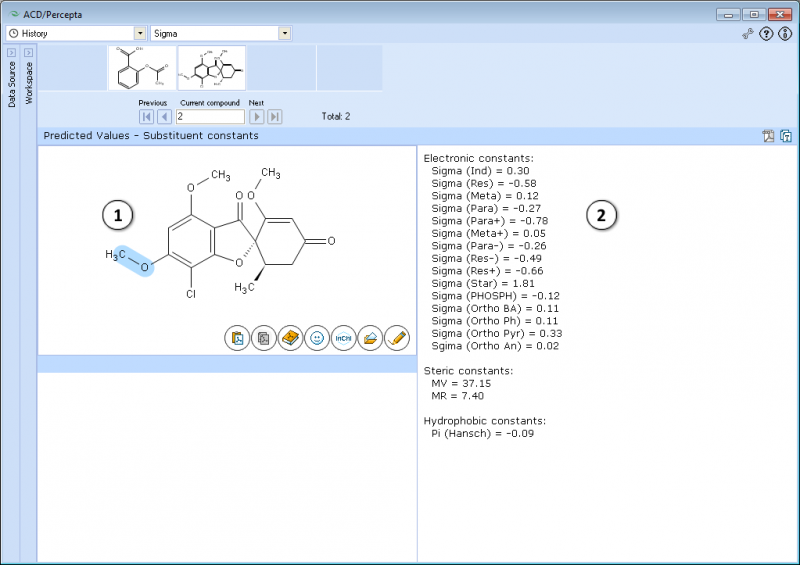This screenshot has width=800, height=565.
Task: Click the question mark help icon
Action: pos(766,34)
